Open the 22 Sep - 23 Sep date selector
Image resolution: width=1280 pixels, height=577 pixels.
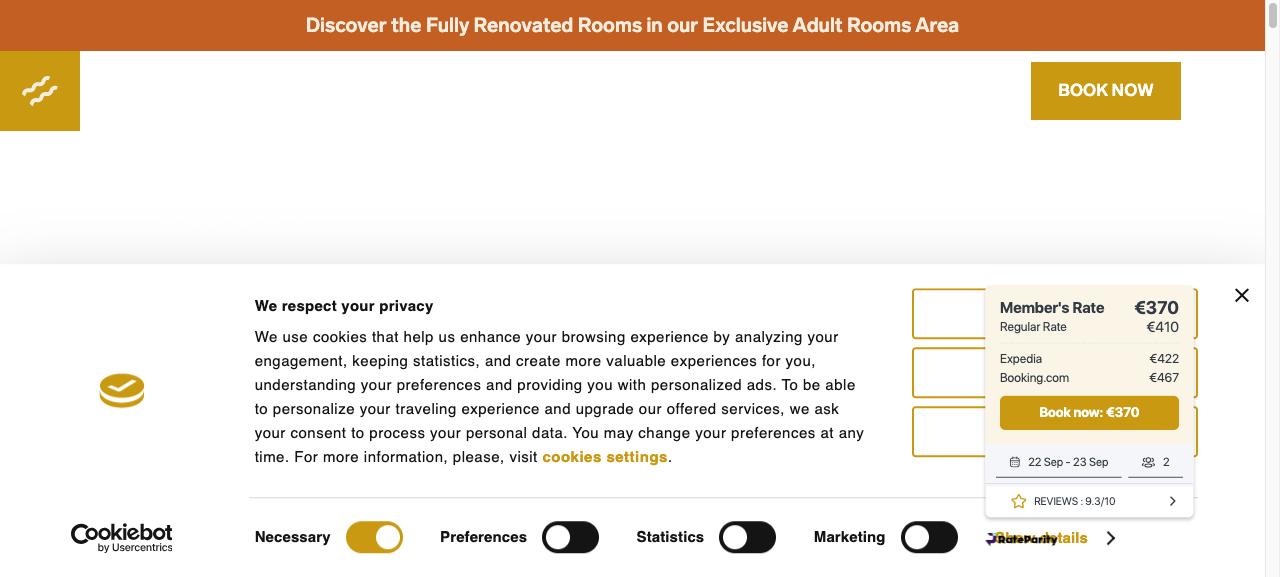(x=1059, y=463)
